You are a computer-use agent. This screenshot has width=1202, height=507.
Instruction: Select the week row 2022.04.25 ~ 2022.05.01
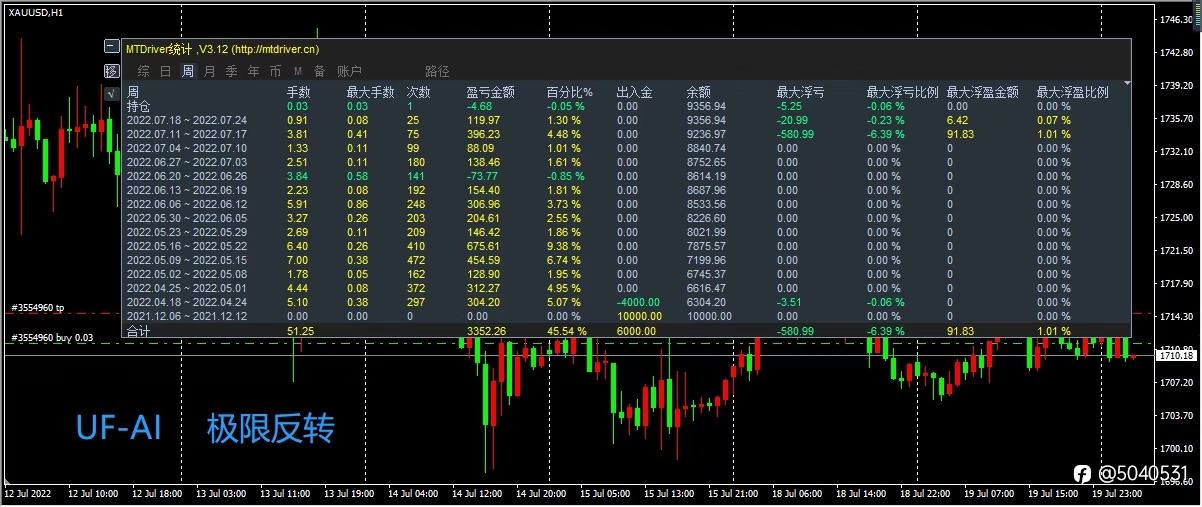click(626, 288)
